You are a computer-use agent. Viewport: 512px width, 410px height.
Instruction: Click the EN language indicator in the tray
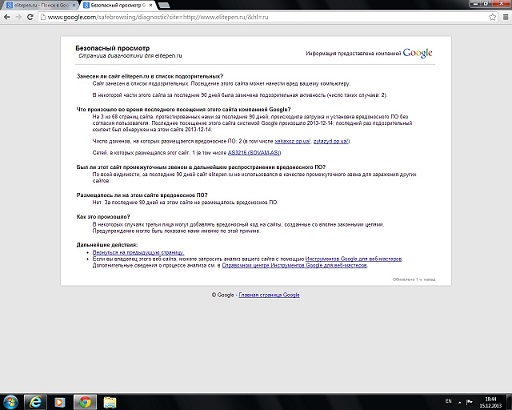(448, 401)
